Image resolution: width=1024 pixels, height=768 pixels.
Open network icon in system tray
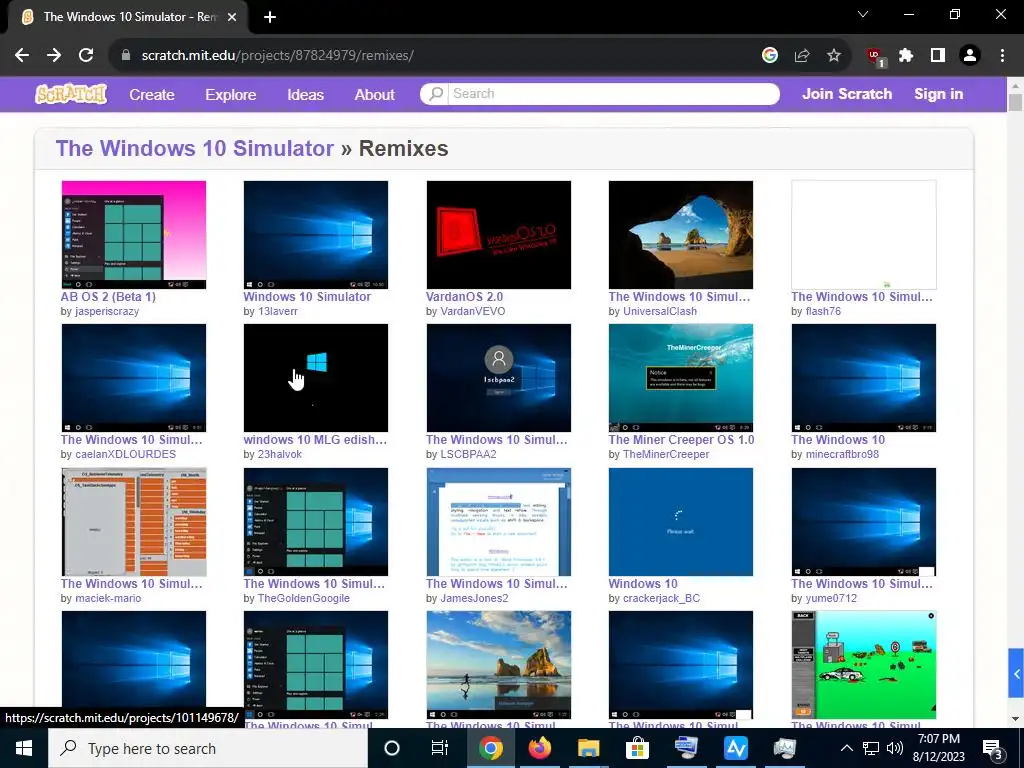click(871, 748)
